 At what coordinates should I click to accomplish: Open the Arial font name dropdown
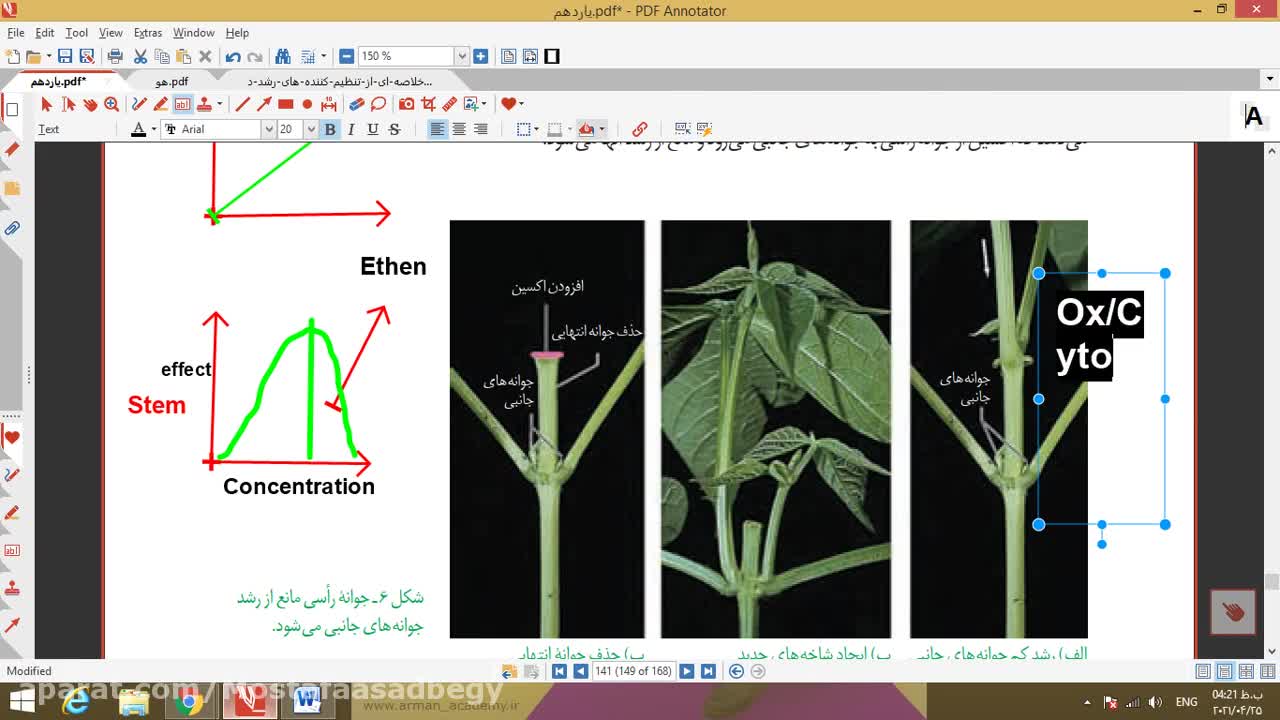tap(268, 129)
